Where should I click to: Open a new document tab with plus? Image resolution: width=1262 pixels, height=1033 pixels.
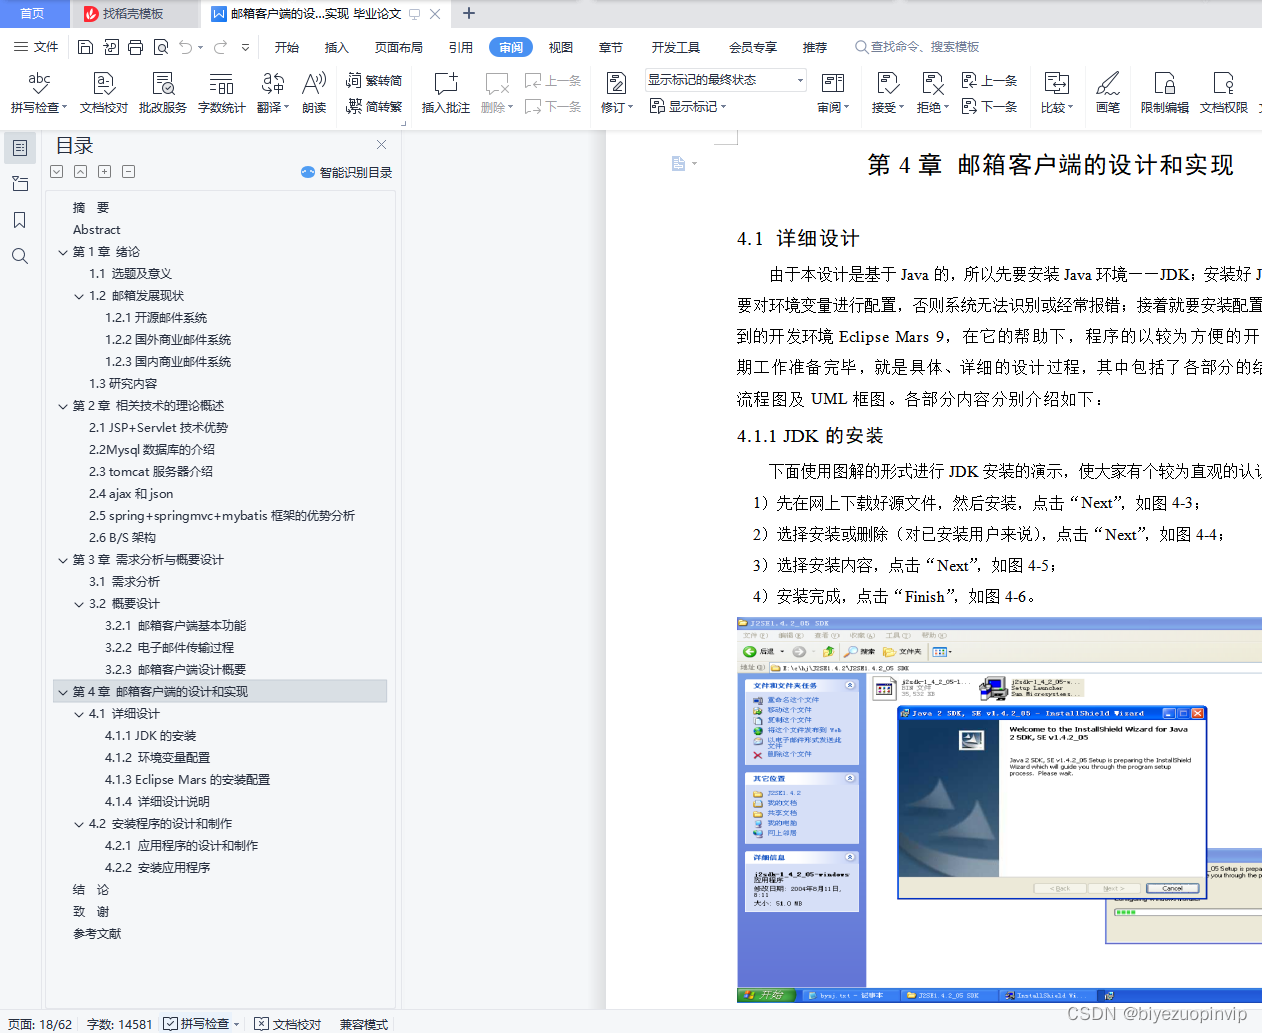469,14
